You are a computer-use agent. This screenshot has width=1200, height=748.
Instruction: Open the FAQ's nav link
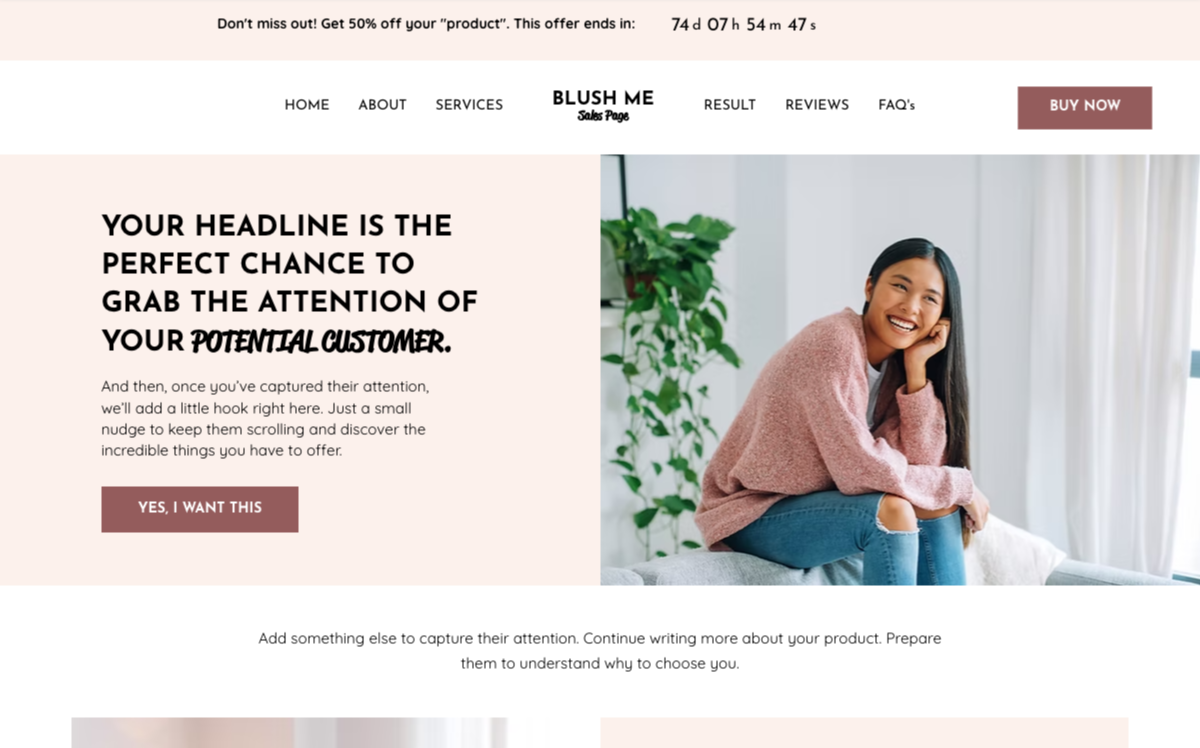tap(896, 105)
